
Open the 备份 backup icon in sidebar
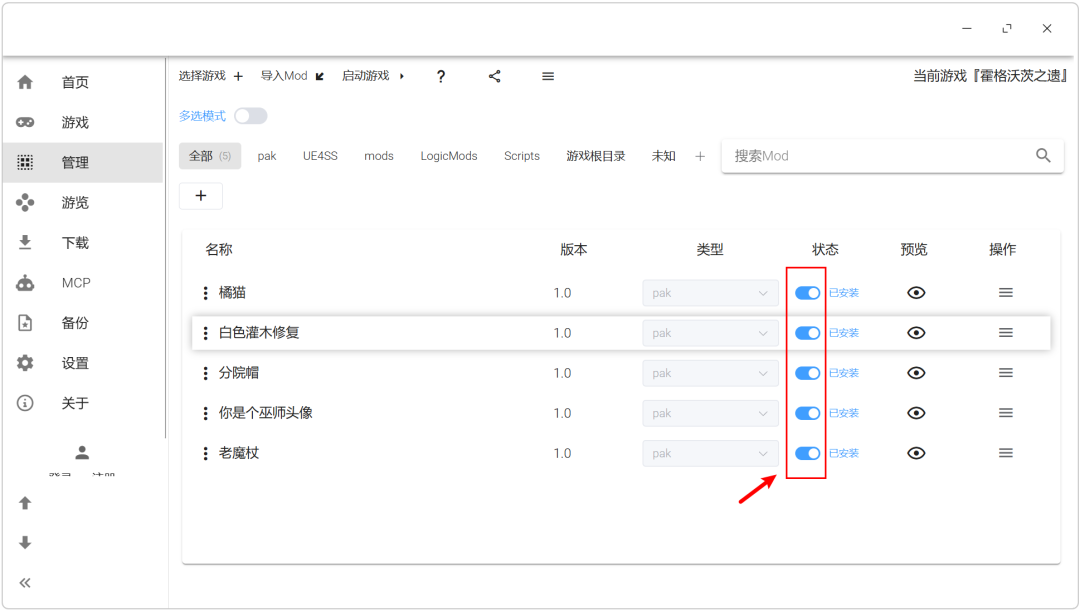pos(25,322)
